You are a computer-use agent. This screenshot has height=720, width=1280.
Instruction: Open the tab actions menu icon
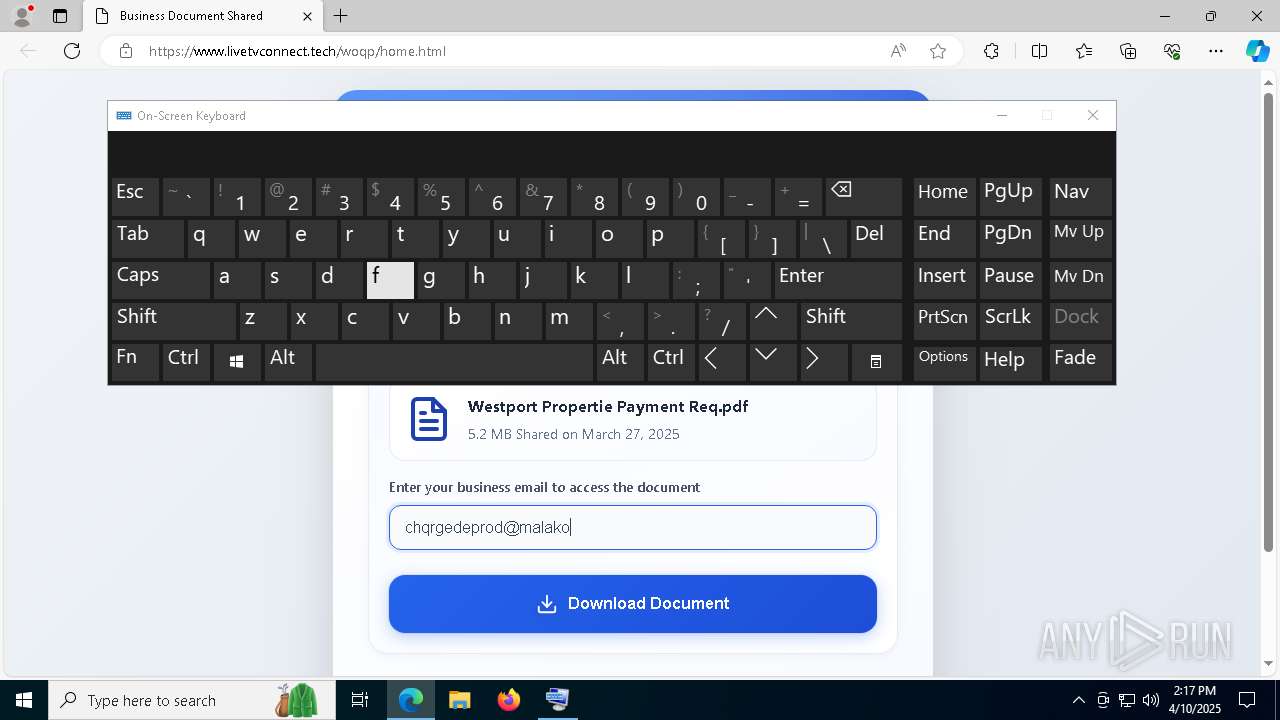(x=60, y=16)
